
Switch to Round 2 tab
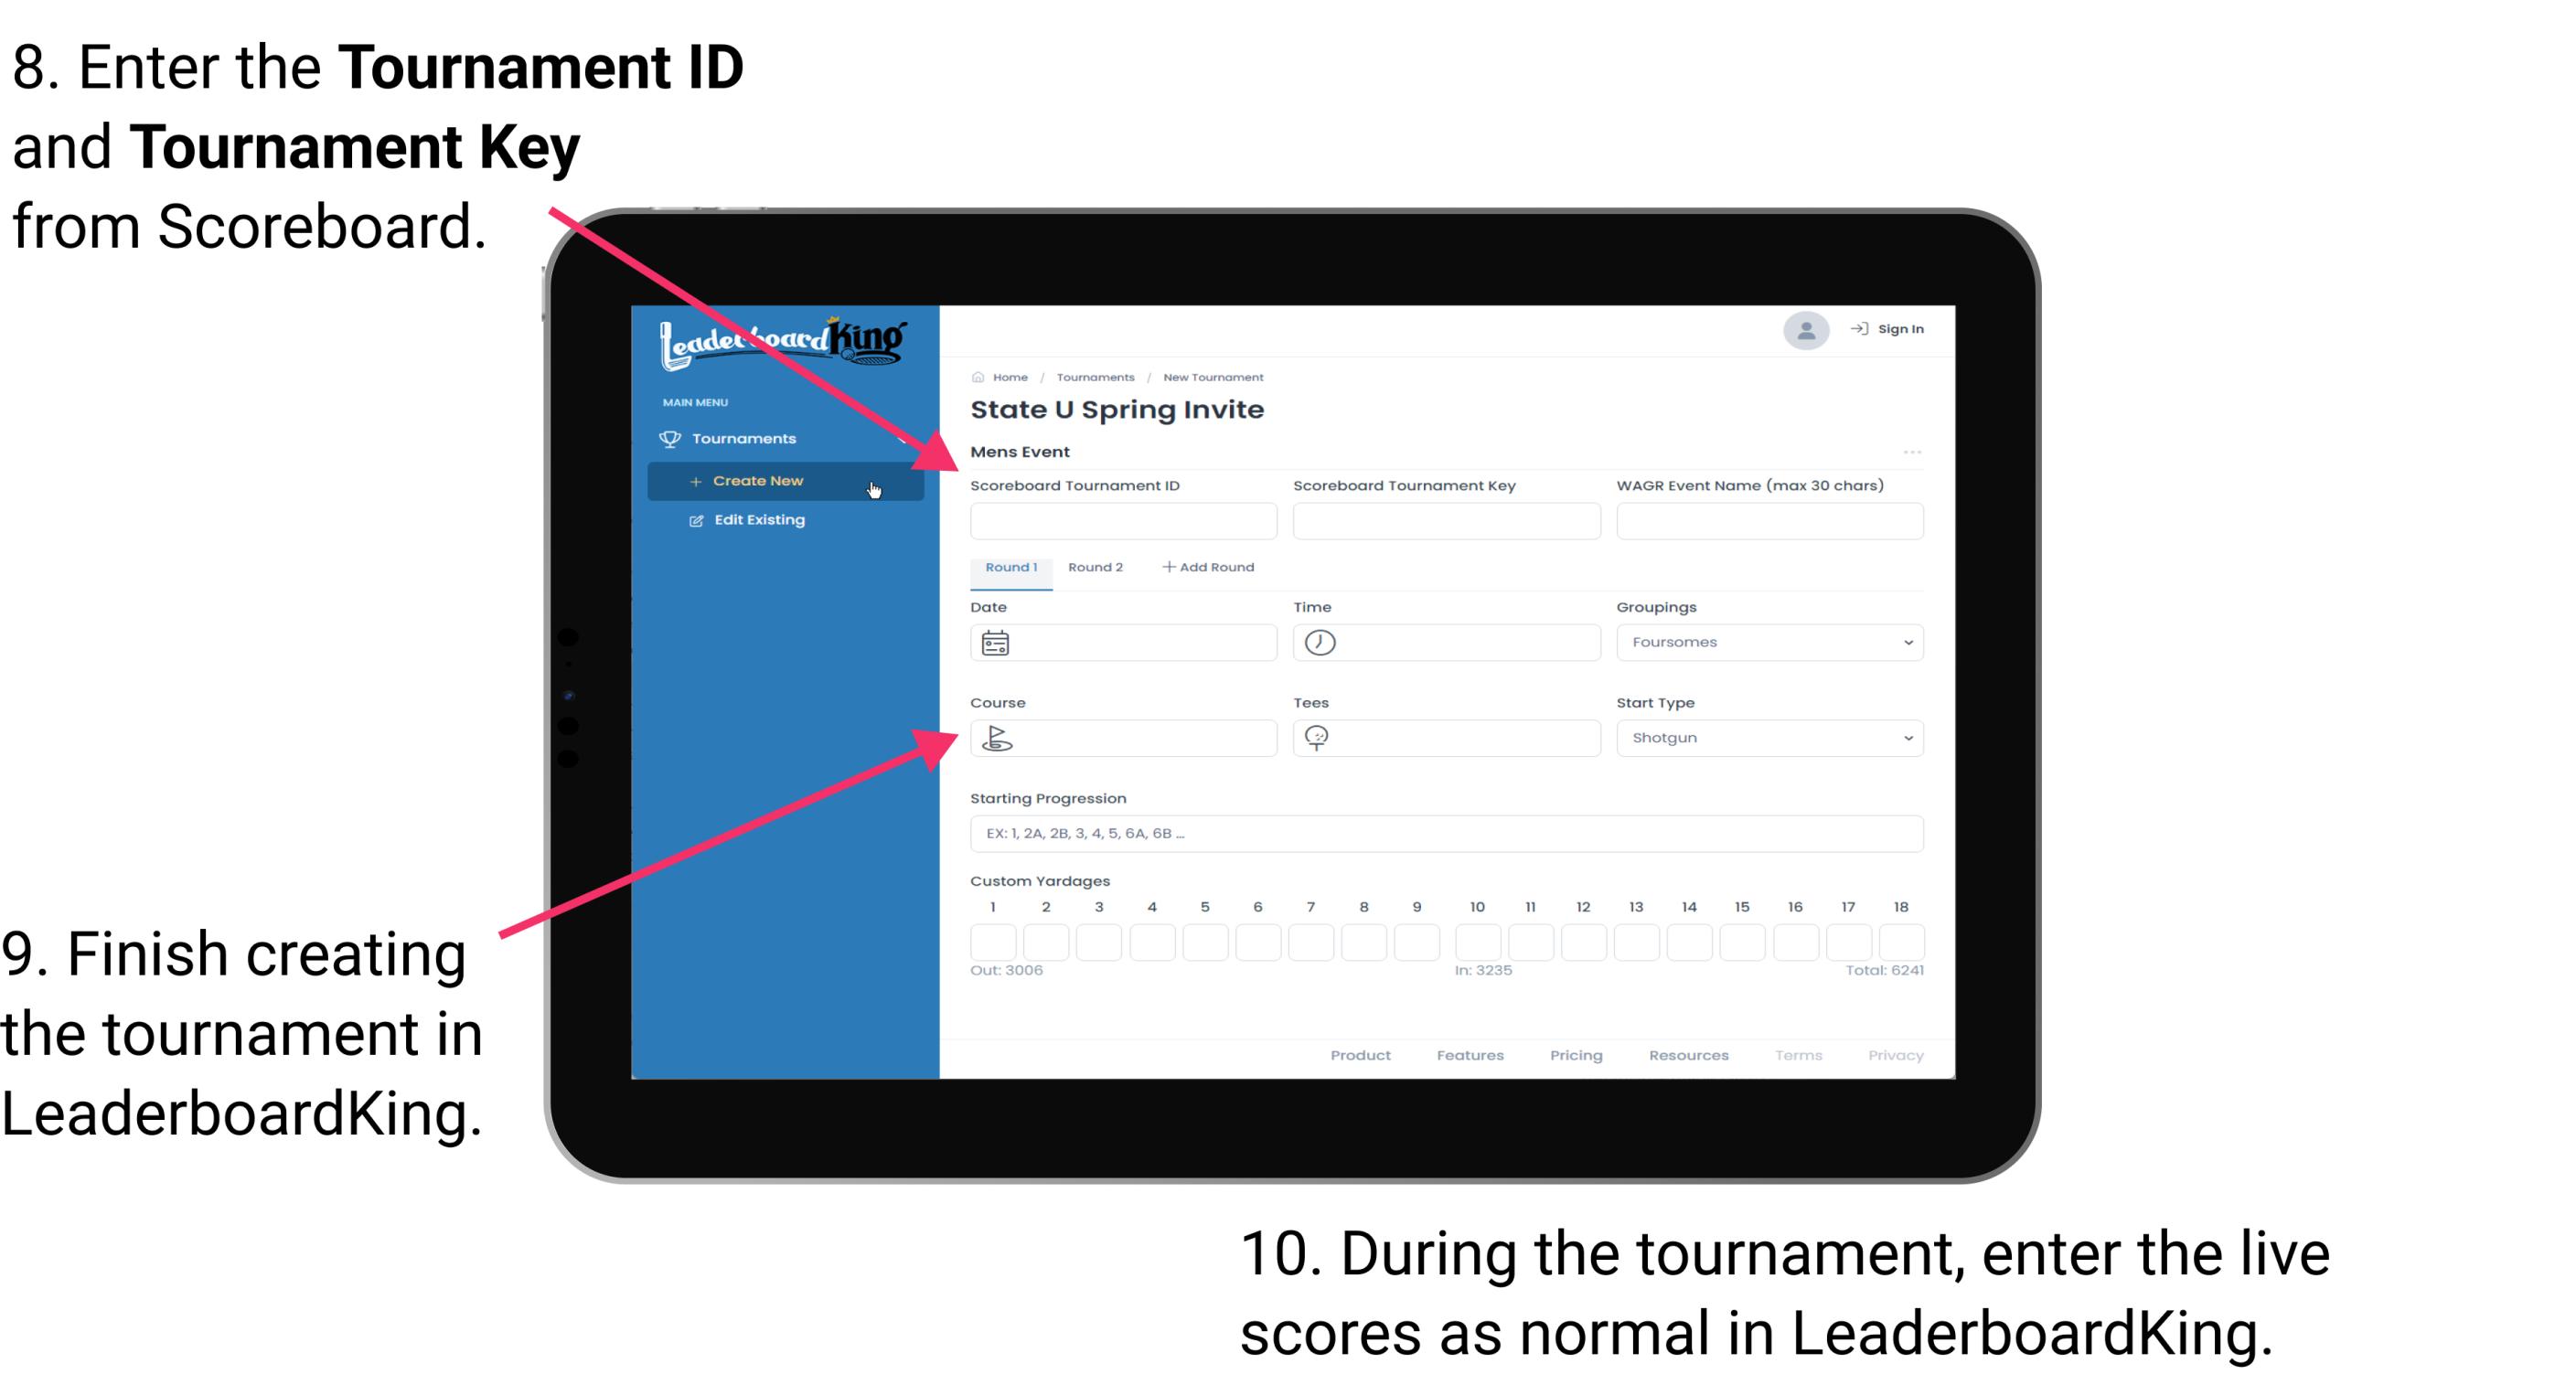1094,568
